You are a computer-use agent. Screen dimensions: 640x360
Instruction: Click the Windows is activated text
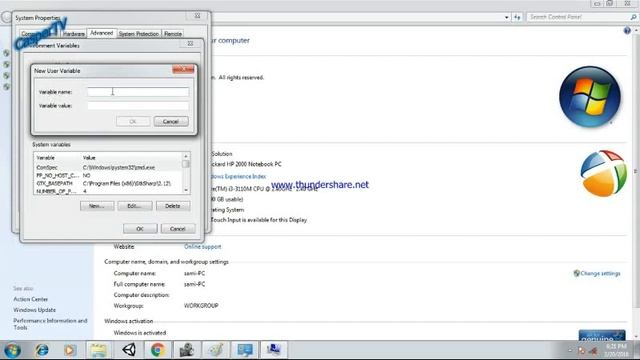(x=140, y=333)
